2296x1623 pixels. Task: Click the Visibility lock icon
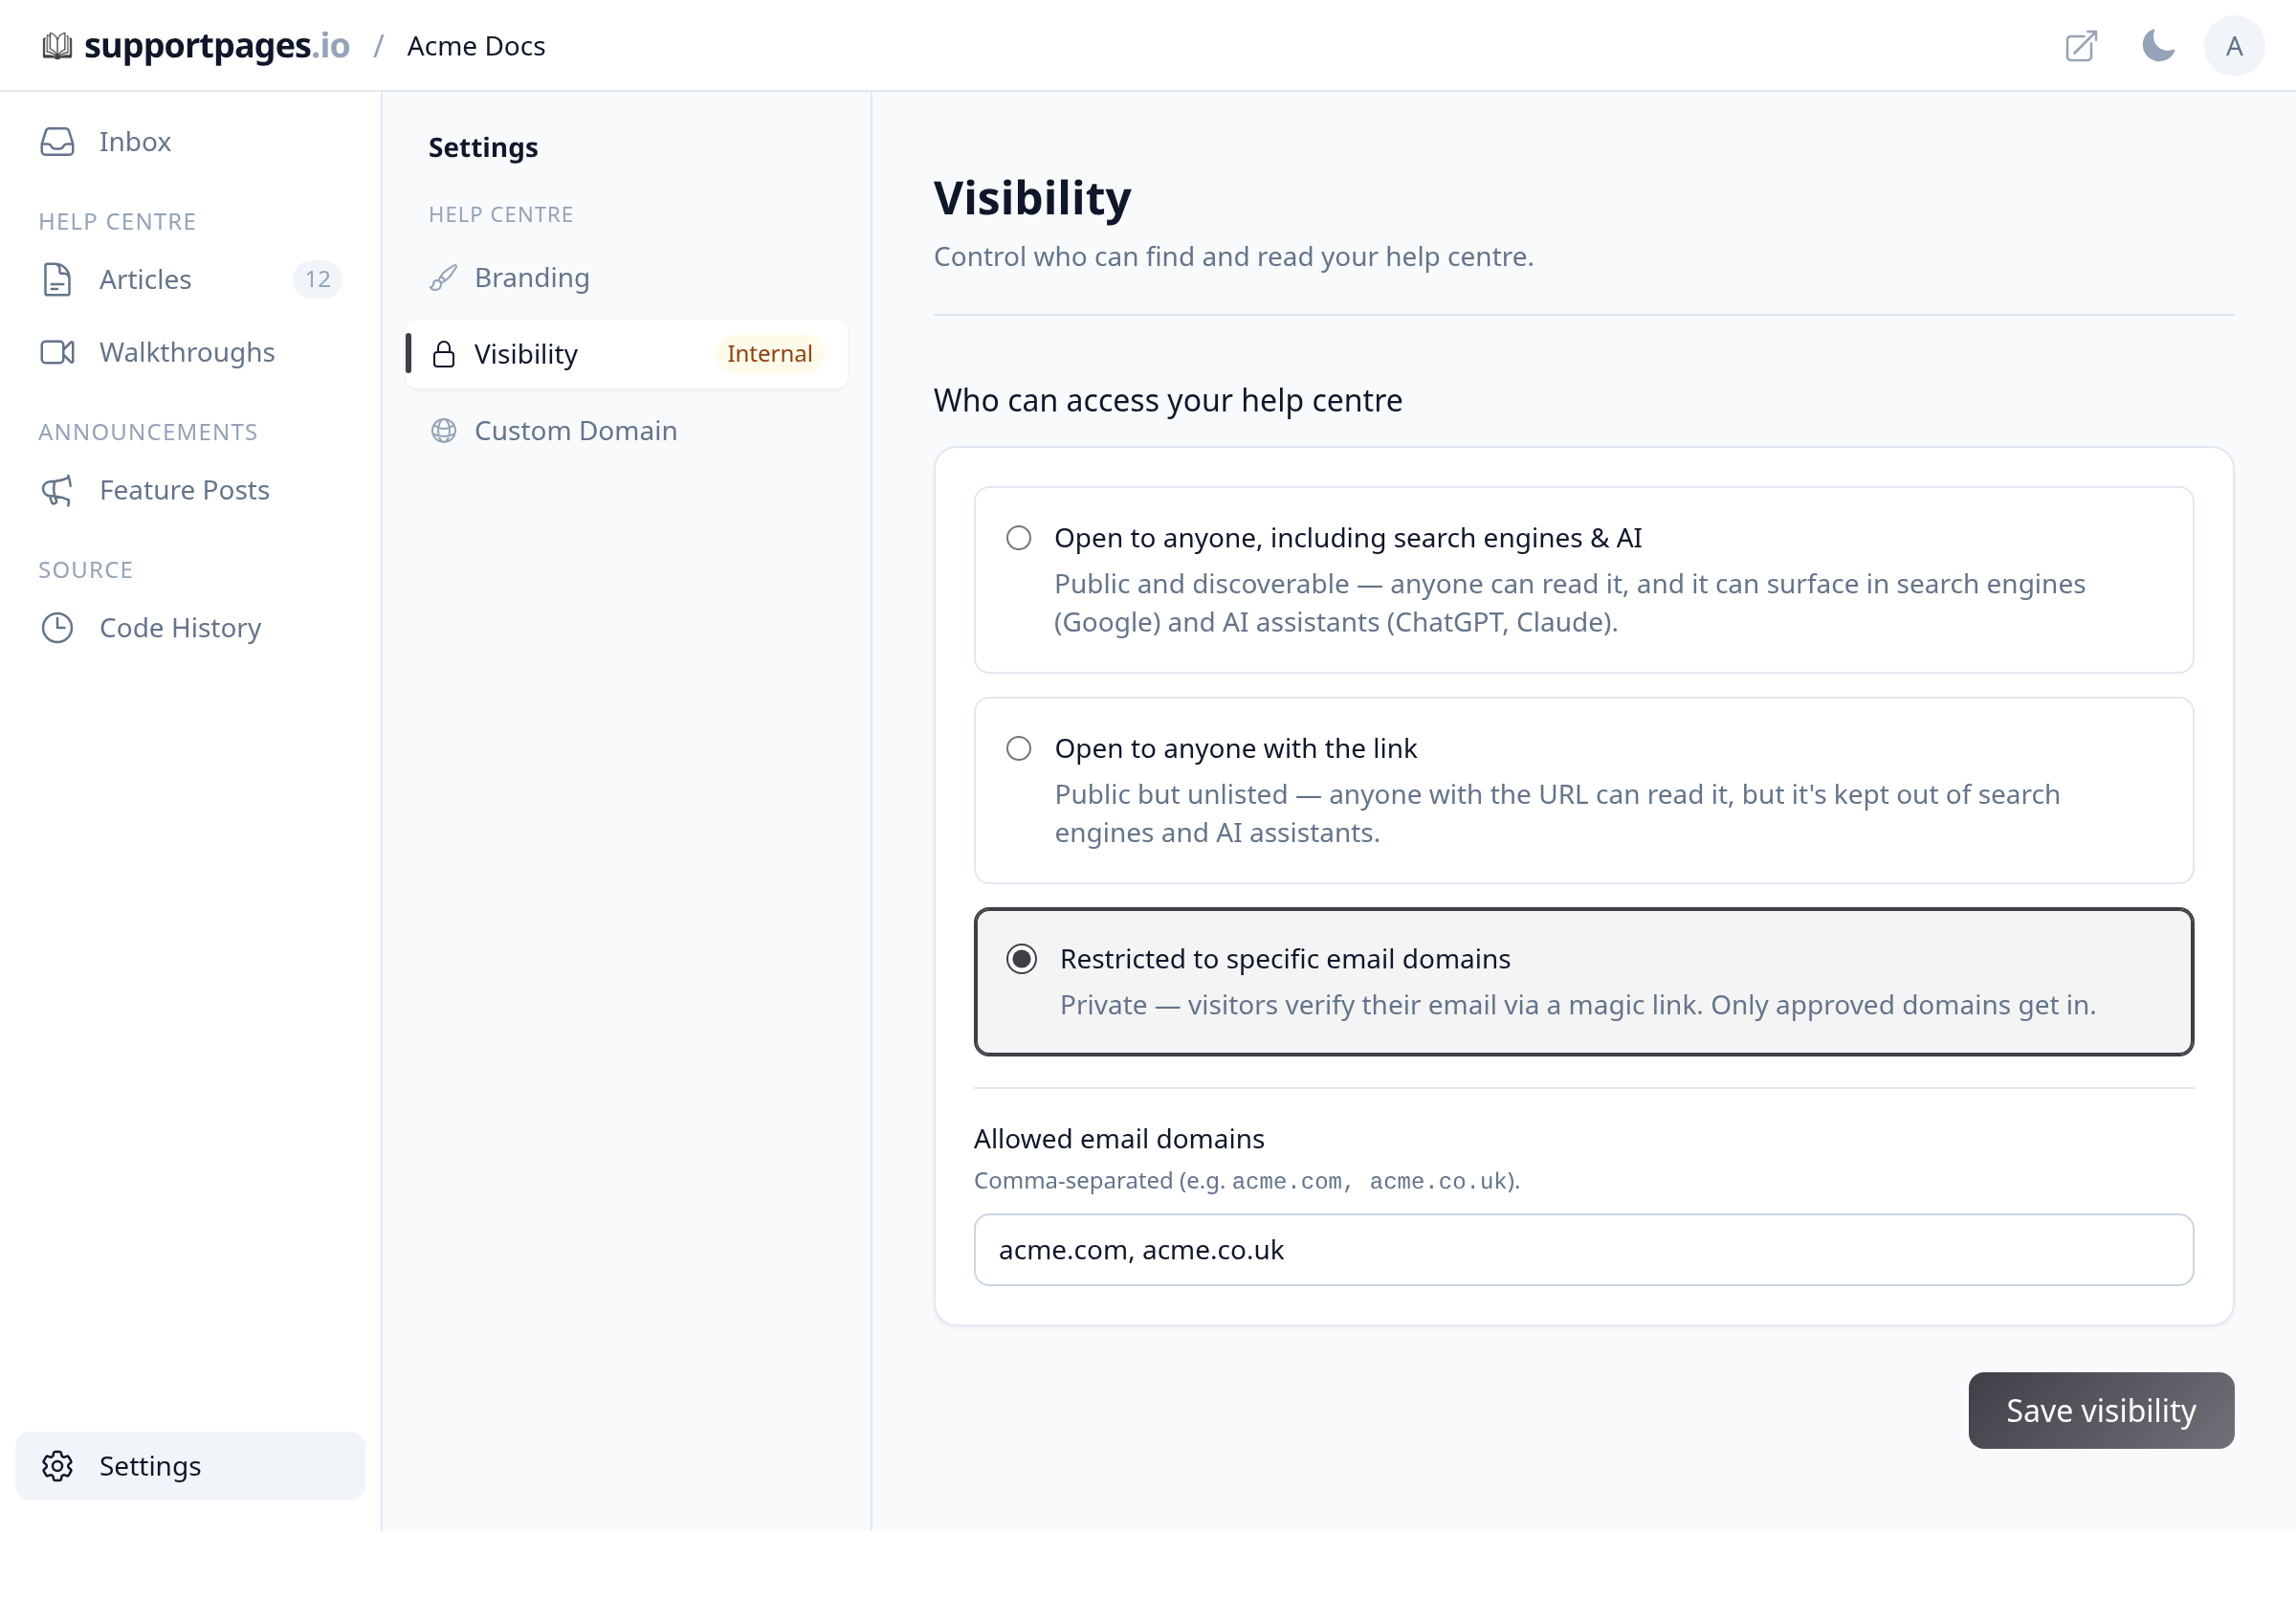point(443,355)
